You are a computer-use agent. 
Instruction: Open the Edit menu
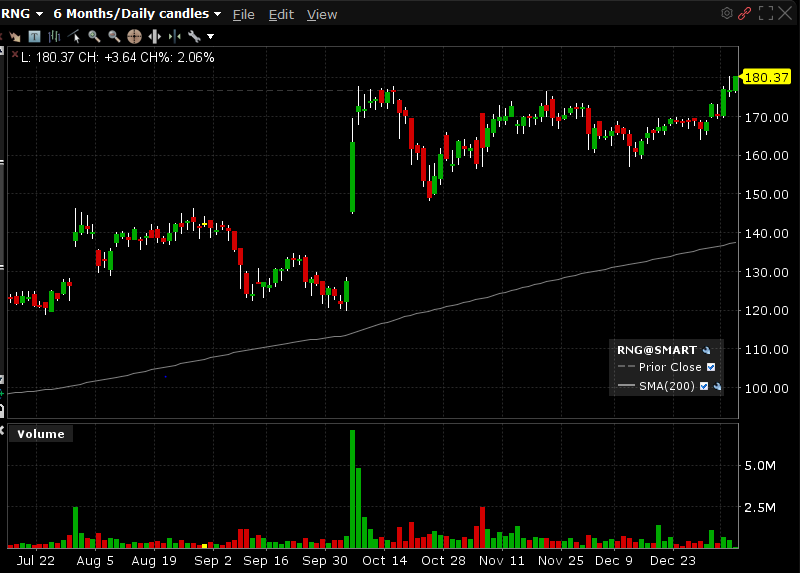pos(281,14)
